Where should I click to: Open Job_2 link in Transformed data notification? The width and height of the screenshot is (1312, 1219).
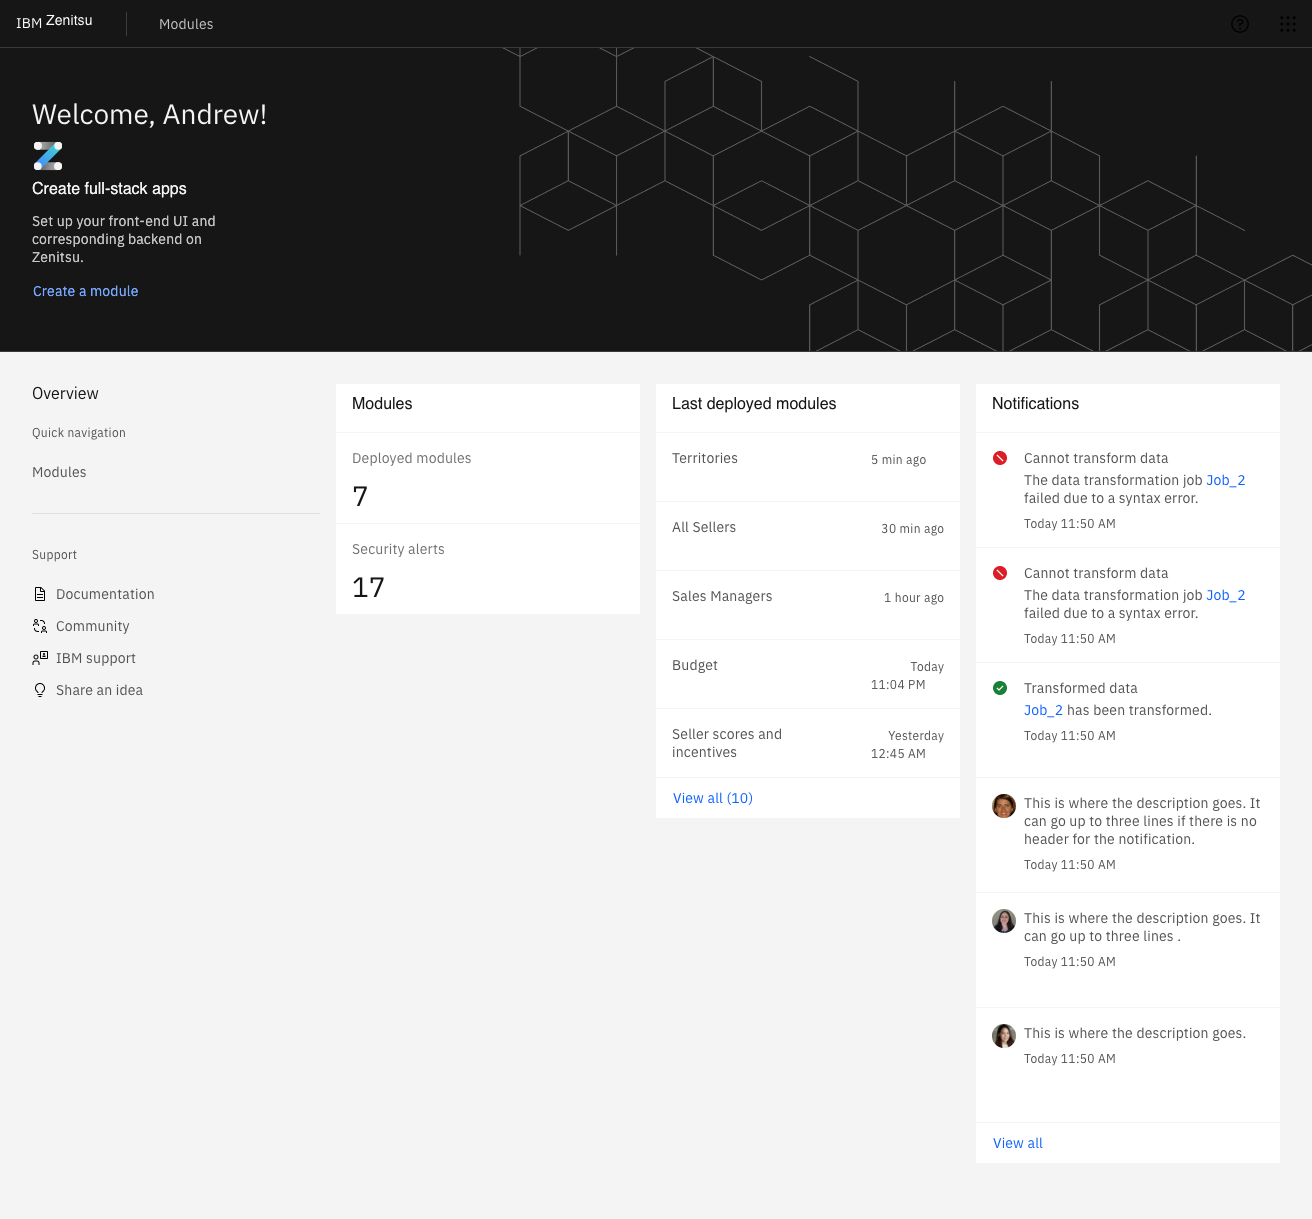point(1043,710)
